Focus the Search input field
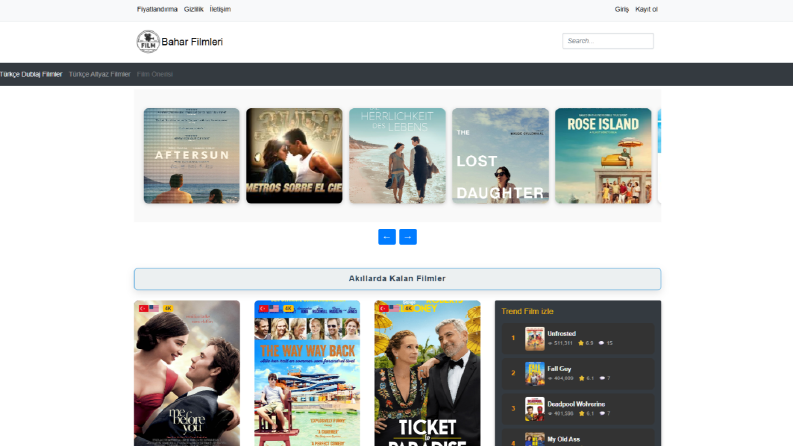 point(608,41)
